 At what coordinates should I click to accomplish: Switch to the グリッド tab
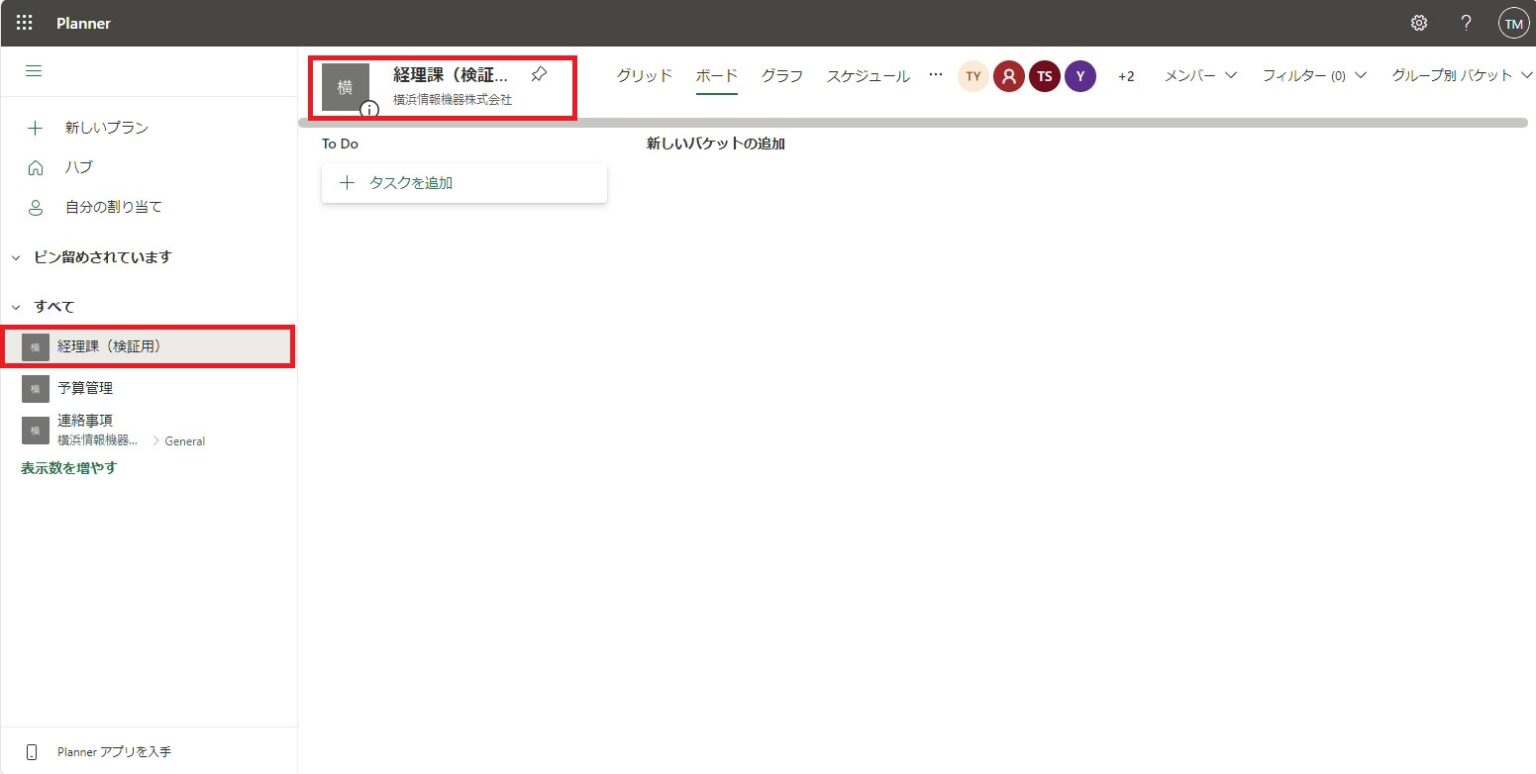[644, 76]
